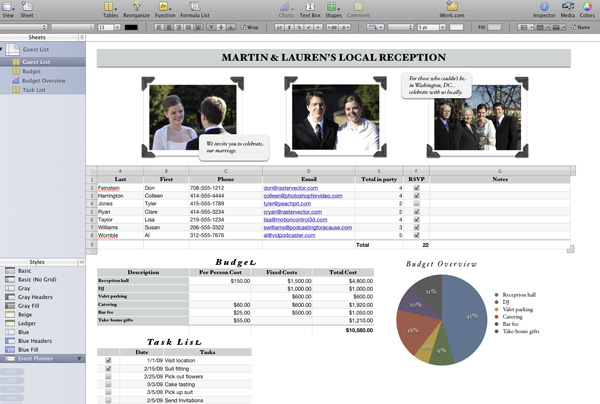The height and width of the screenshot is (404, 600).
Task: Select the Budget Overview chart item
Action: pyautogui.click(x=42, y=80)
